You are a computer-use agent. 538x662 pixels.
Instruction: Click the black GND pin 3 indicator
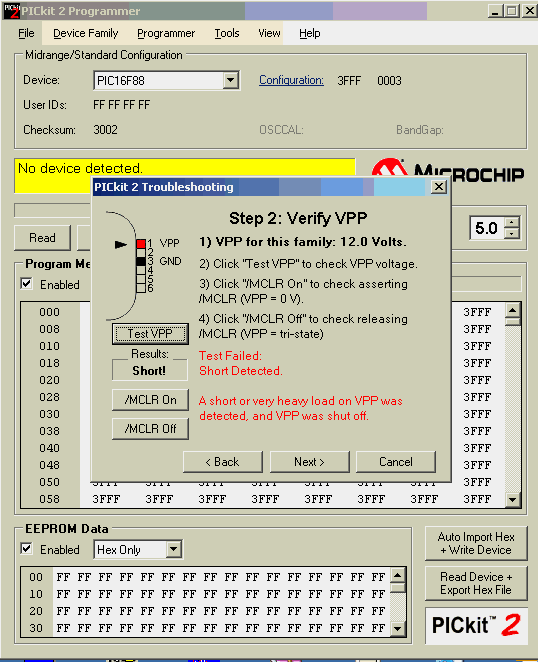(141, 262)
